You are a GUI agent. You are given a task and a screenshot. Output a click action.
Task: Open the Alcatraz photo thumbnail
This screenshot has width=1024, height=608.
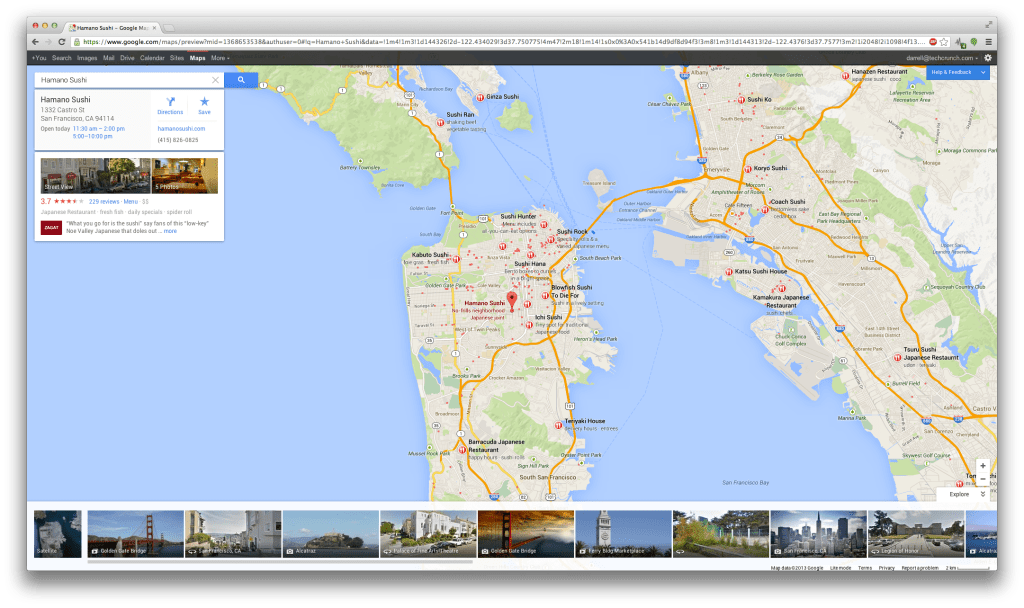pos(331,533)
